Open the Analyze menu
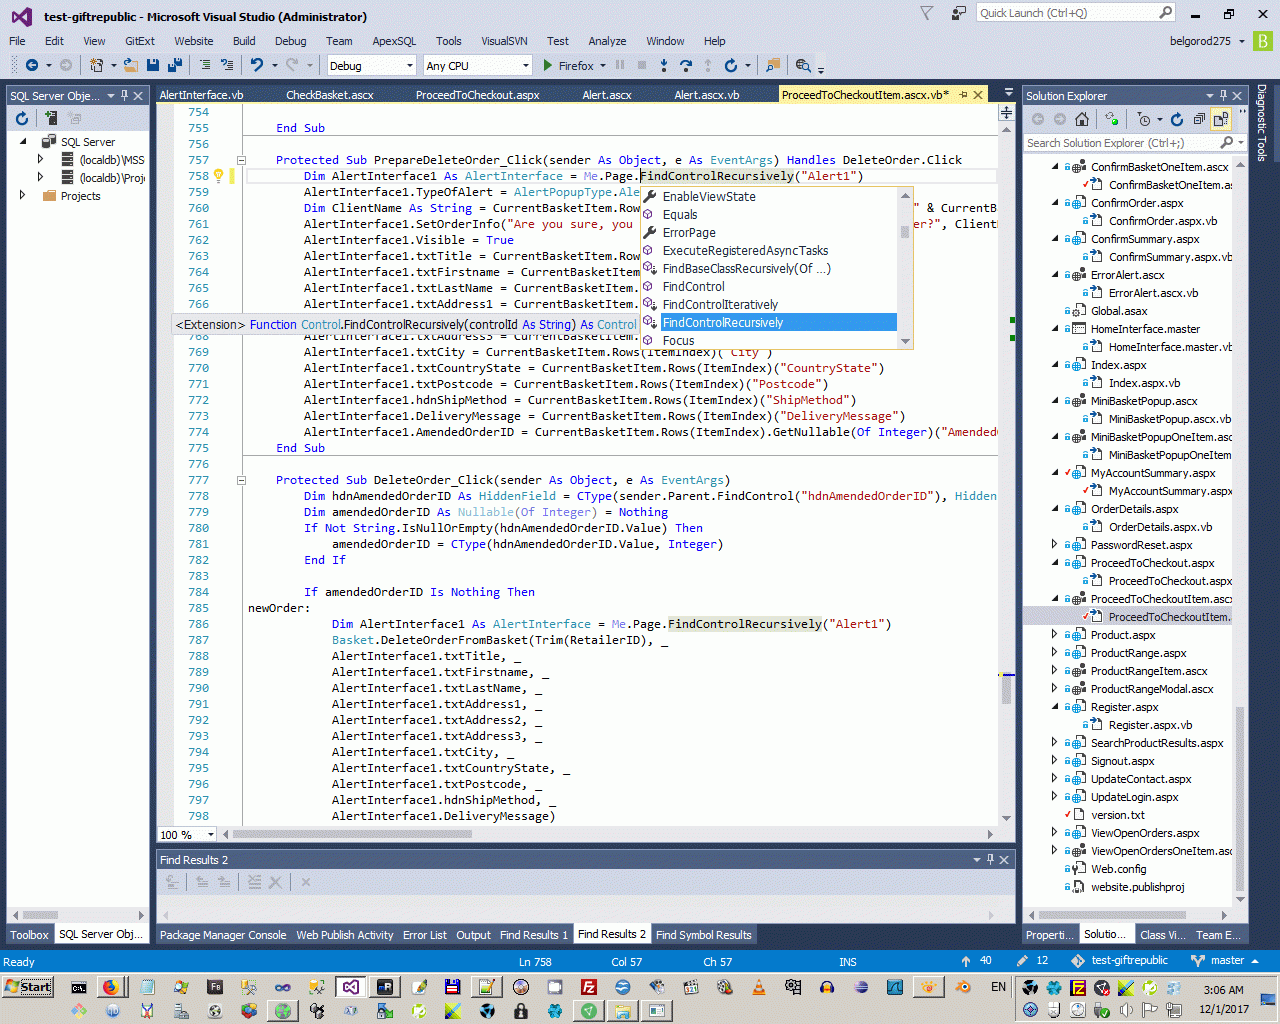 pyautogui.click(x=606, y=41)
